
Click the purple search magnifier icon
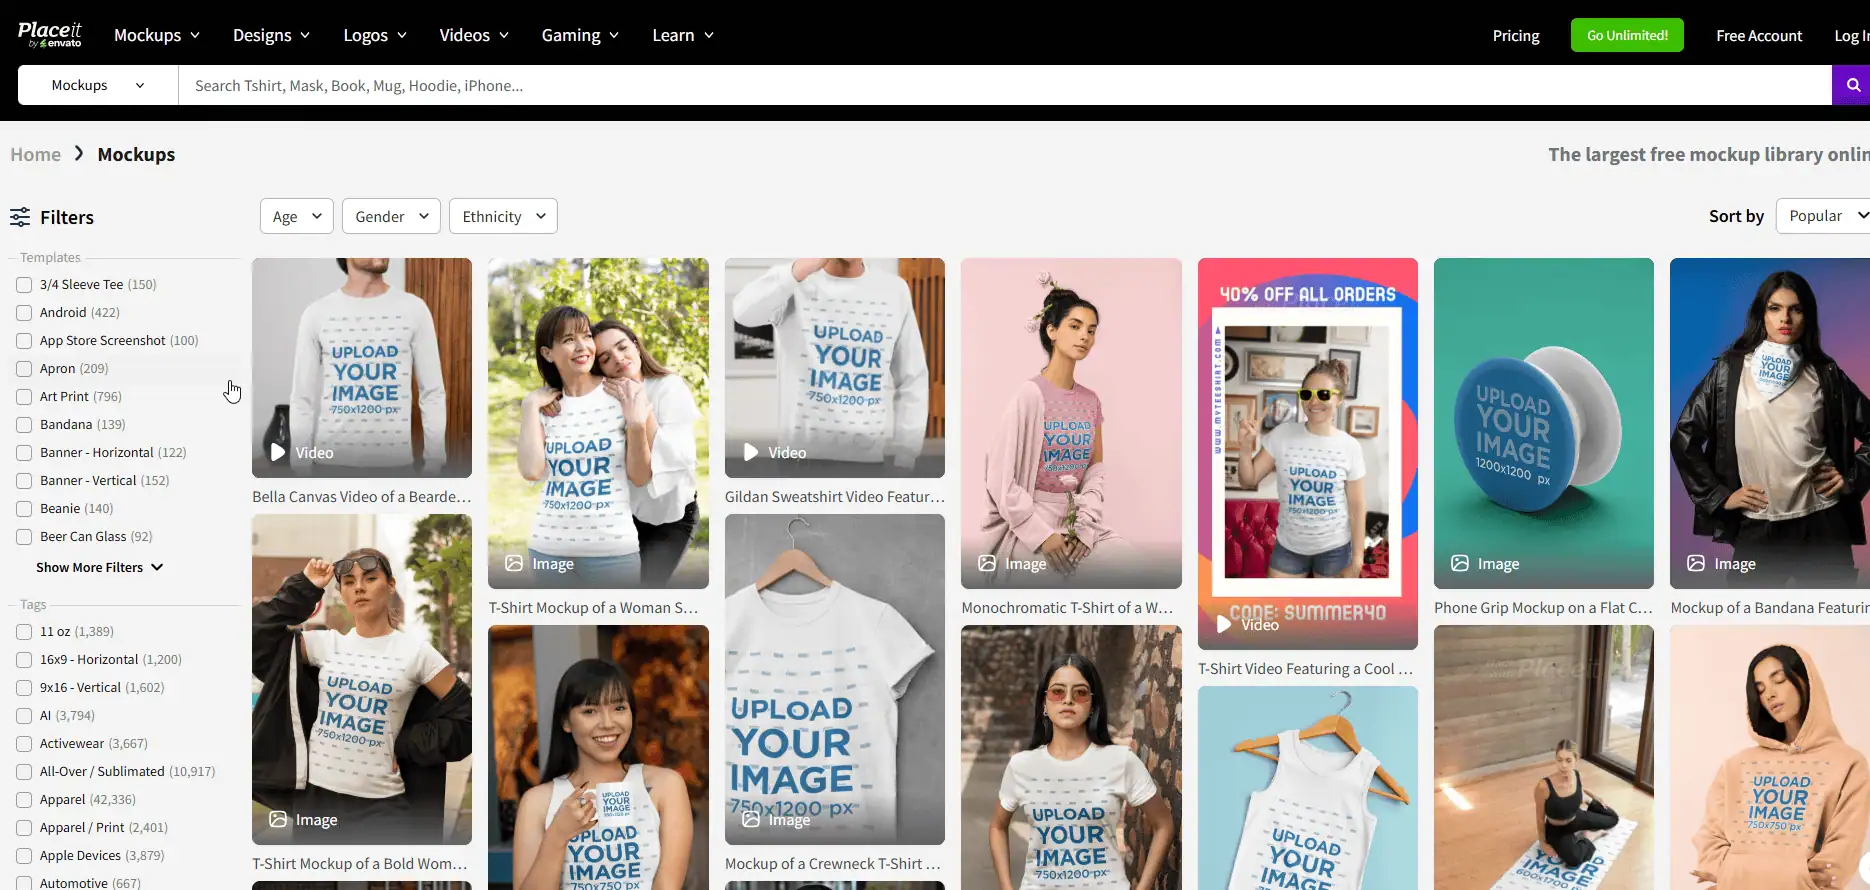click(1852, 85)
